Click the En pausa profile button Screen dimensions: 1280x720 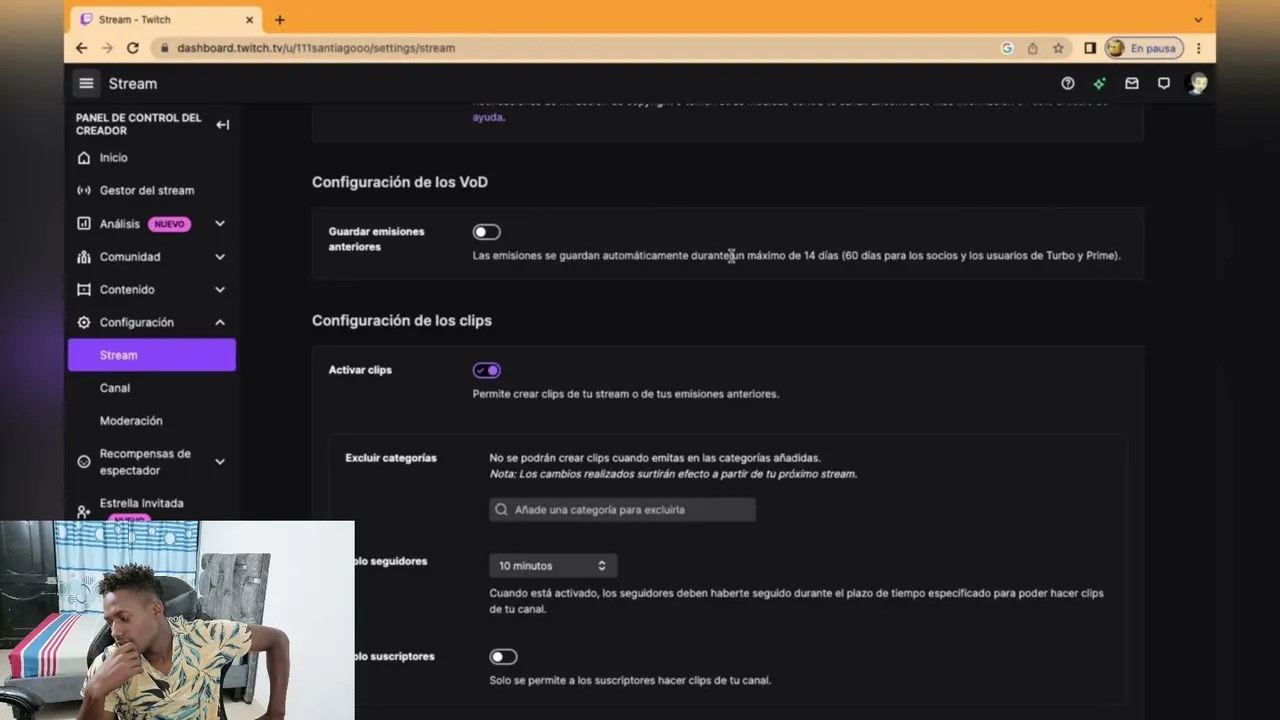(1144, 48)
